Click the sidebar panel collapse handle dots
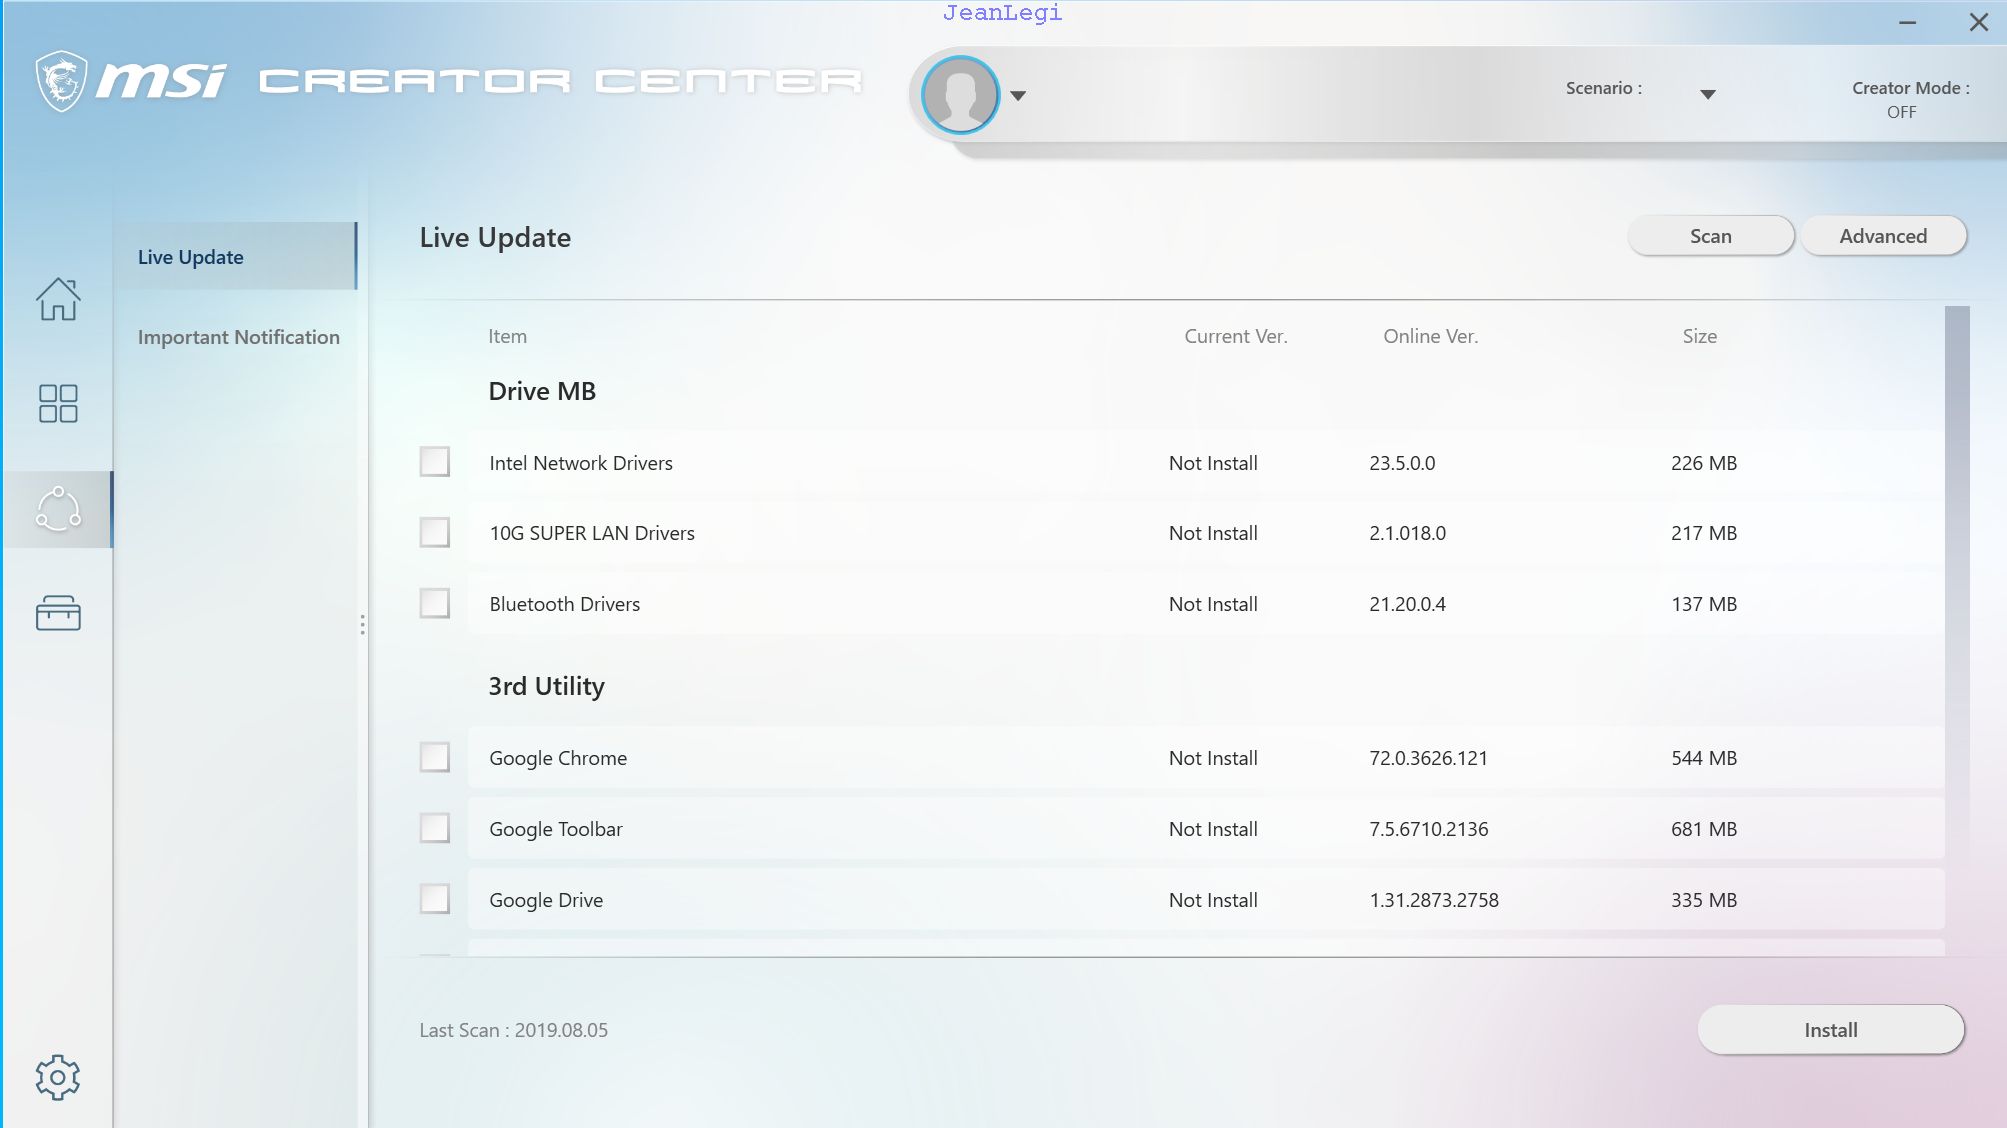Viewport: 2007px width, 1128px height. click(x=362, y=625)
